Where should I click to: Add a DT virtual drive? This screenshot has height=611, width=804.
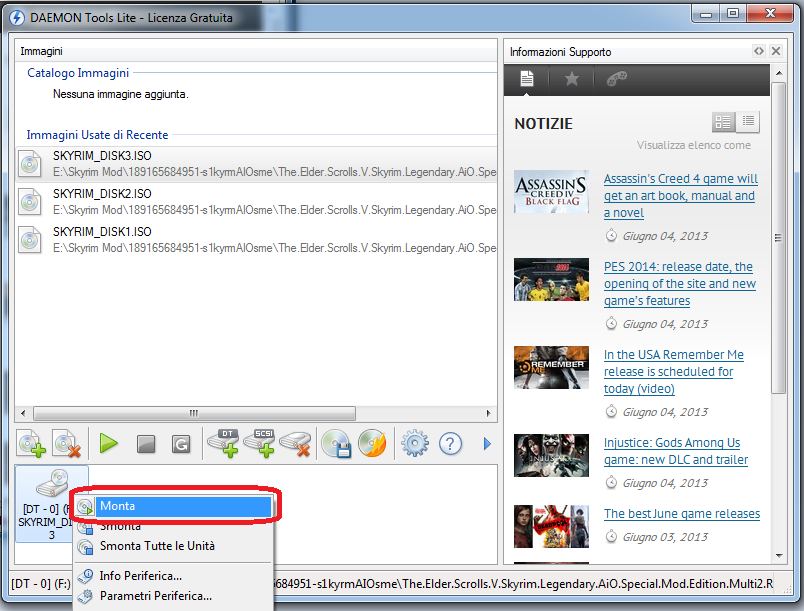click(223, 443)
